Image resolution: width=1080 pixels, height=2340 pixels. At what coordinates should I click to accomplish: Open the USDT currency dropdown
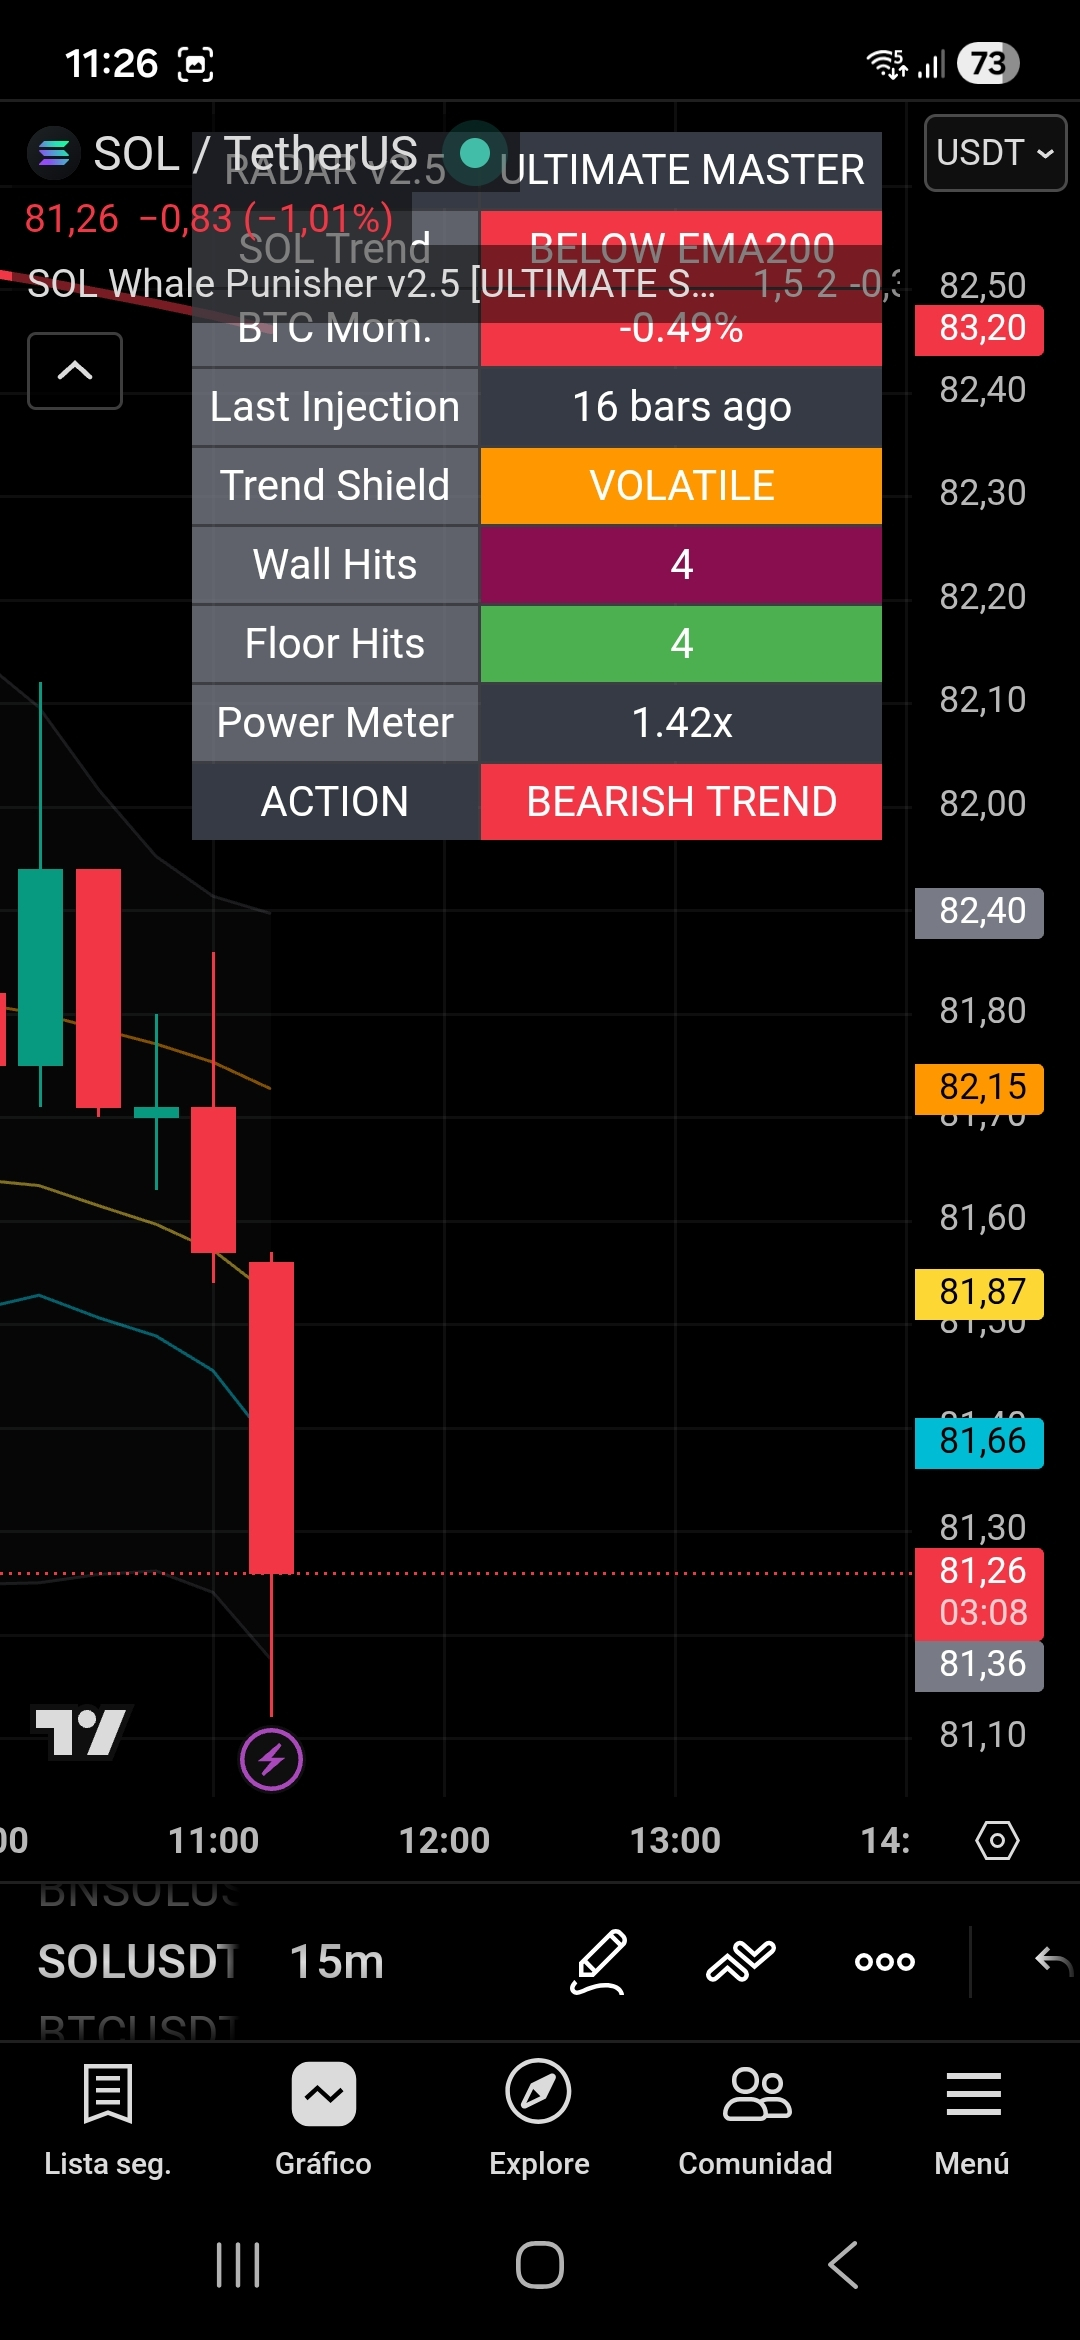tap(995, 153)
